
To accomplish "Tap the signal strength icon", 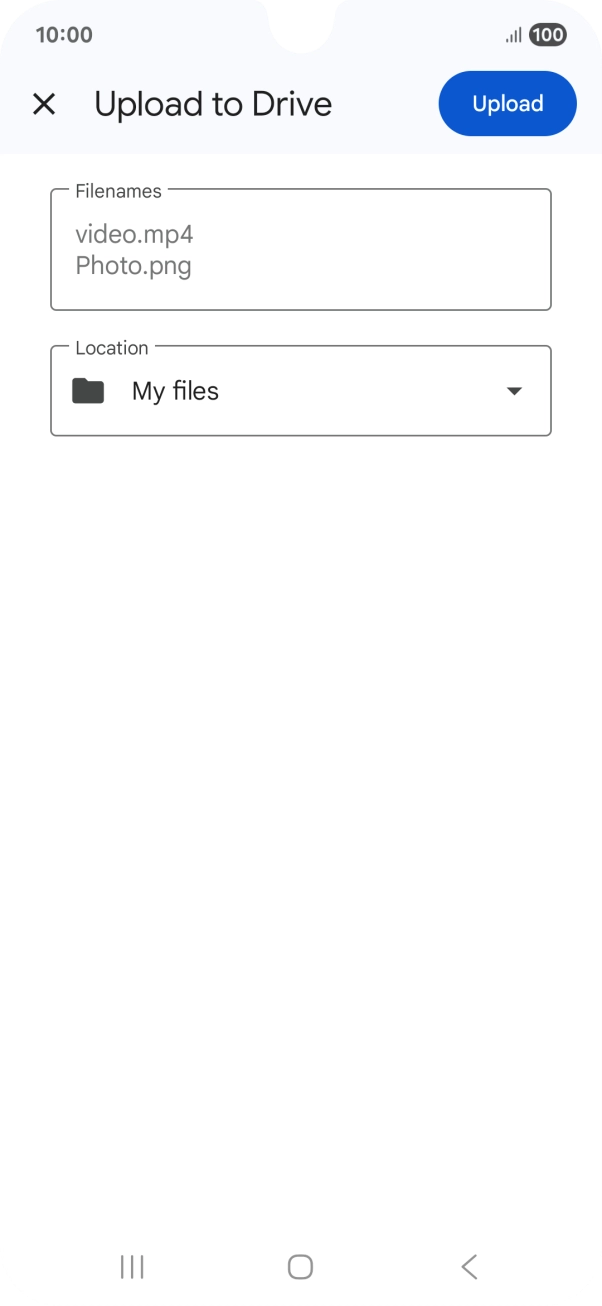I will [513, 36].
